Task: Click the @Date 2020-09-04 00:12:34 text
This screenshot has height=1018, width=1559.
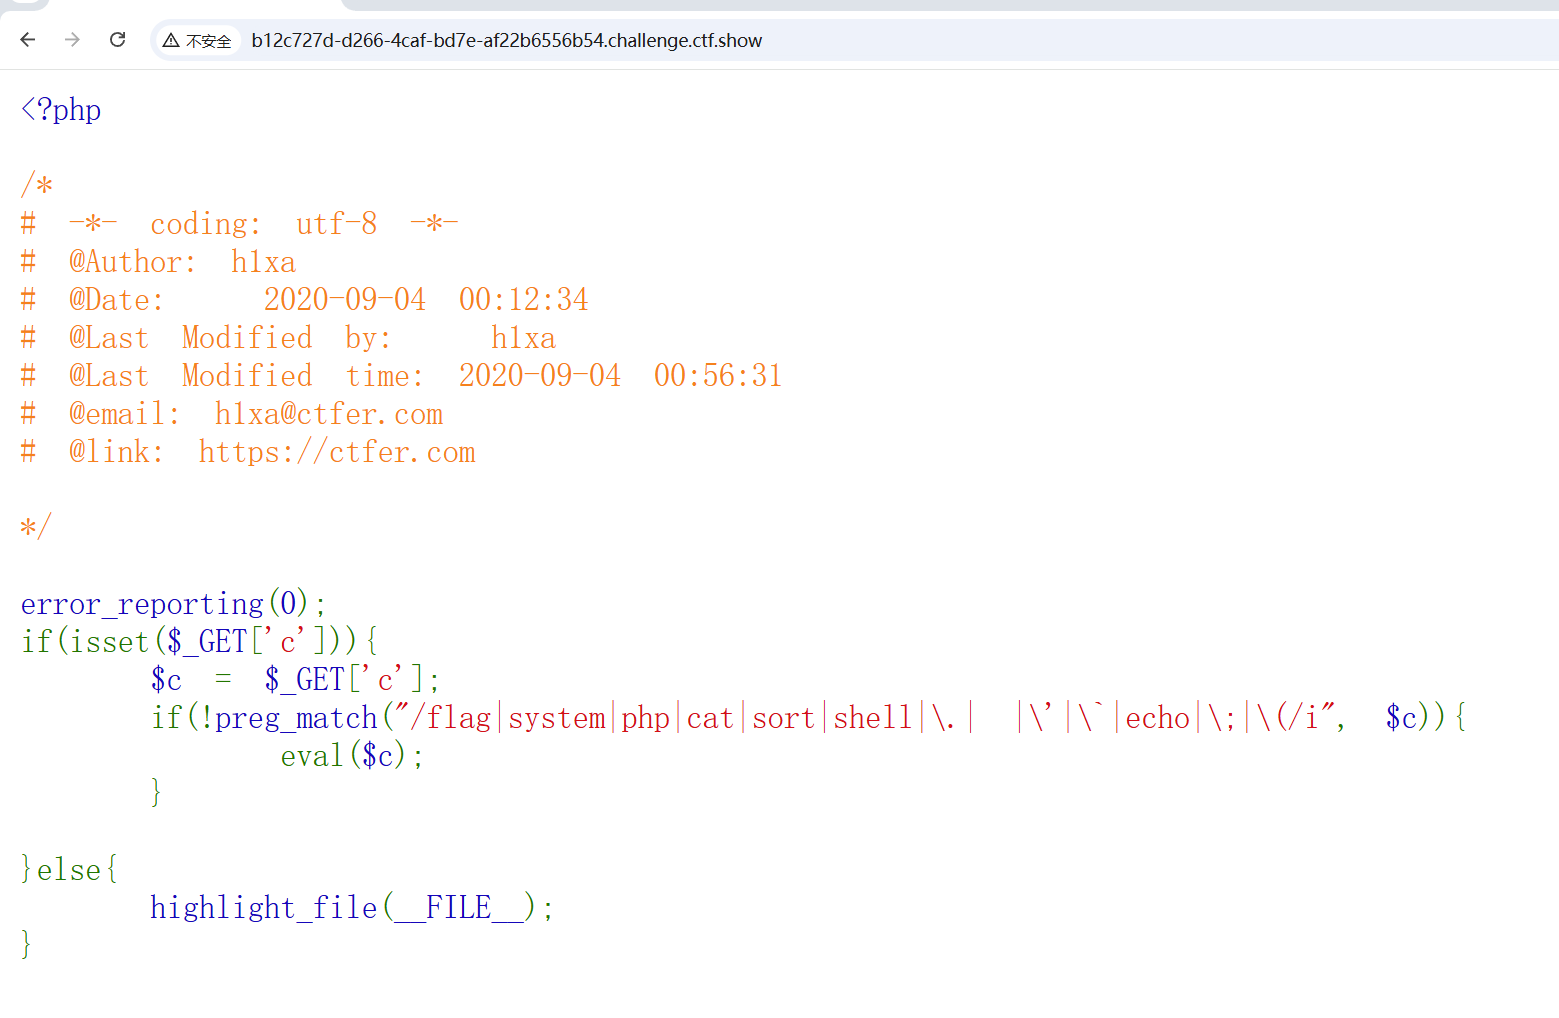Action: coord(425,300)
